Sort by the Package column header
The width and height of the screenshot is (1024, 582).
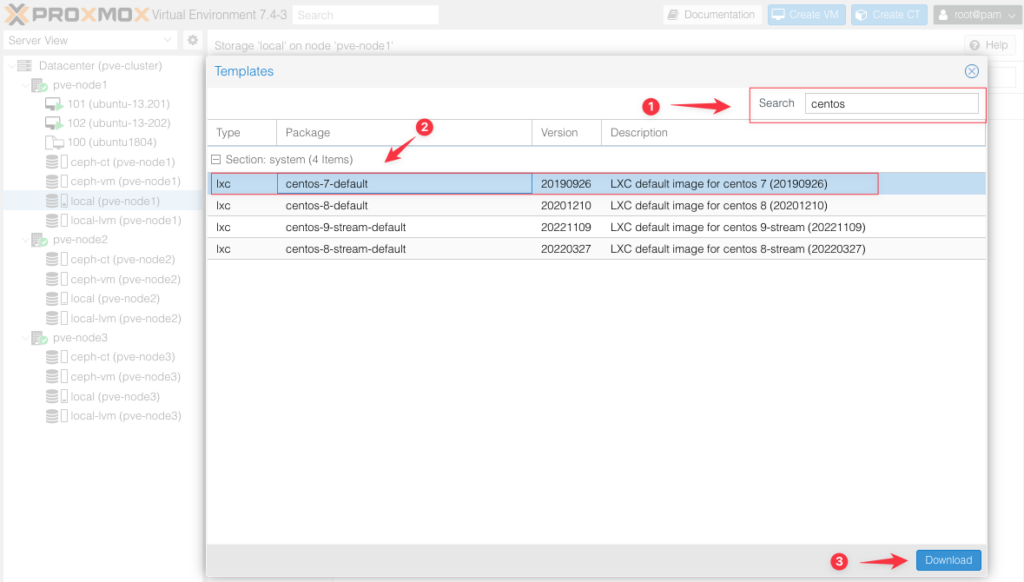coord(404,133)
